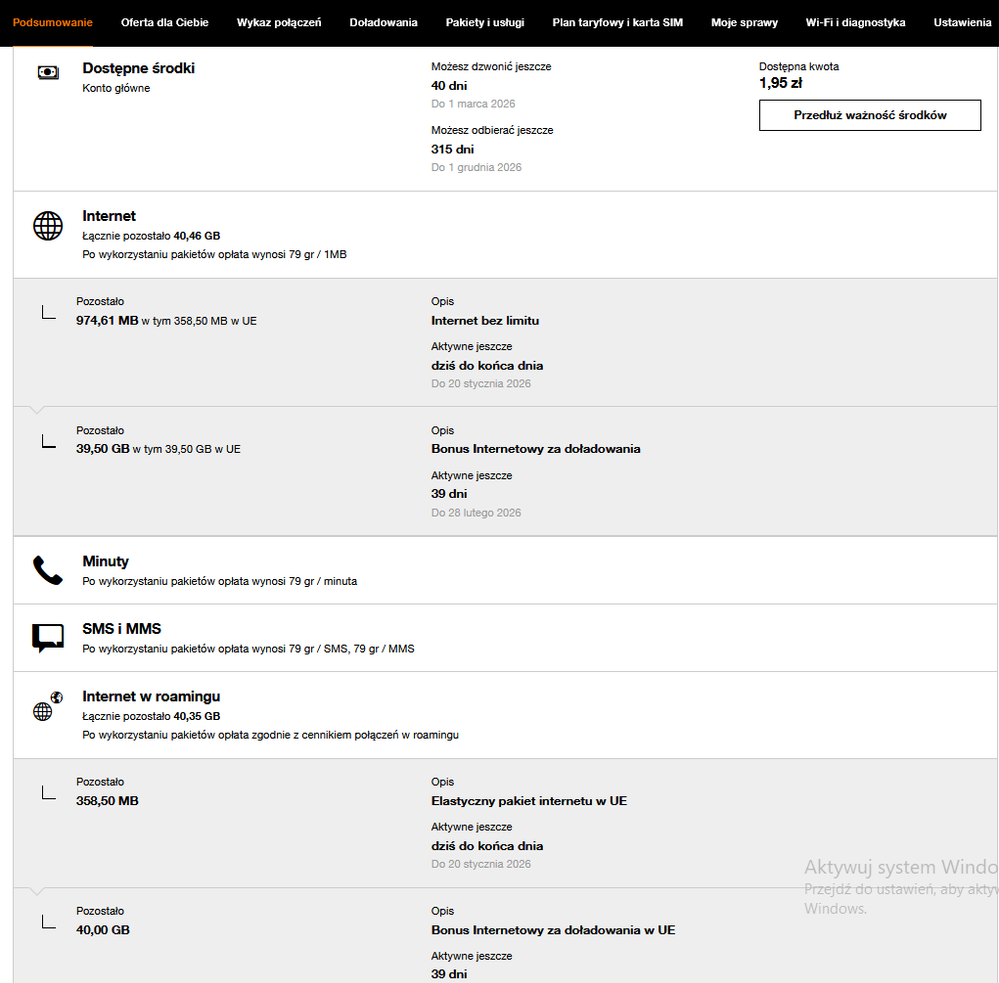The image size is (999, 983).
Task: Click the Internet bez limitu package description
Action: [485, 321]
